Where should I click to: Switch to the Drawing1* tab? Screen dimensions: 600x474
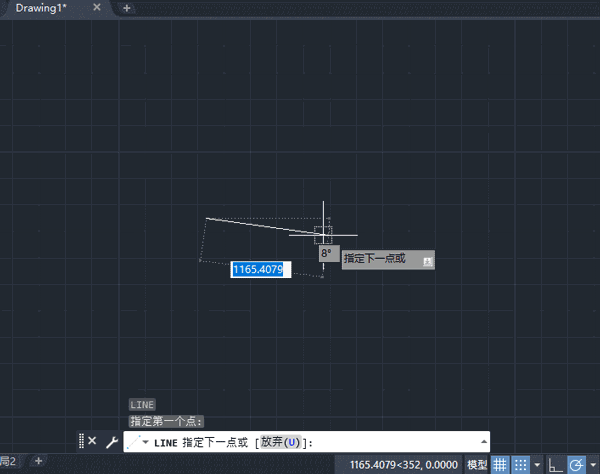[39, 8]
